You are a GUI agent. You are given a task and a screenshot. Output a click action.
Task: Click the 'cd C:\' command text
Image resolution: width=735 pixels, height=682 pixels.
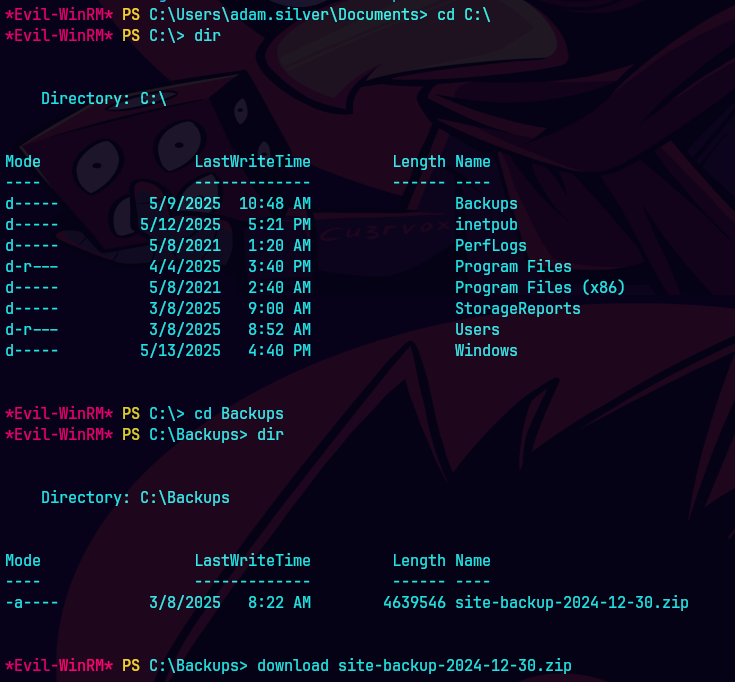[x=464, y=15]
